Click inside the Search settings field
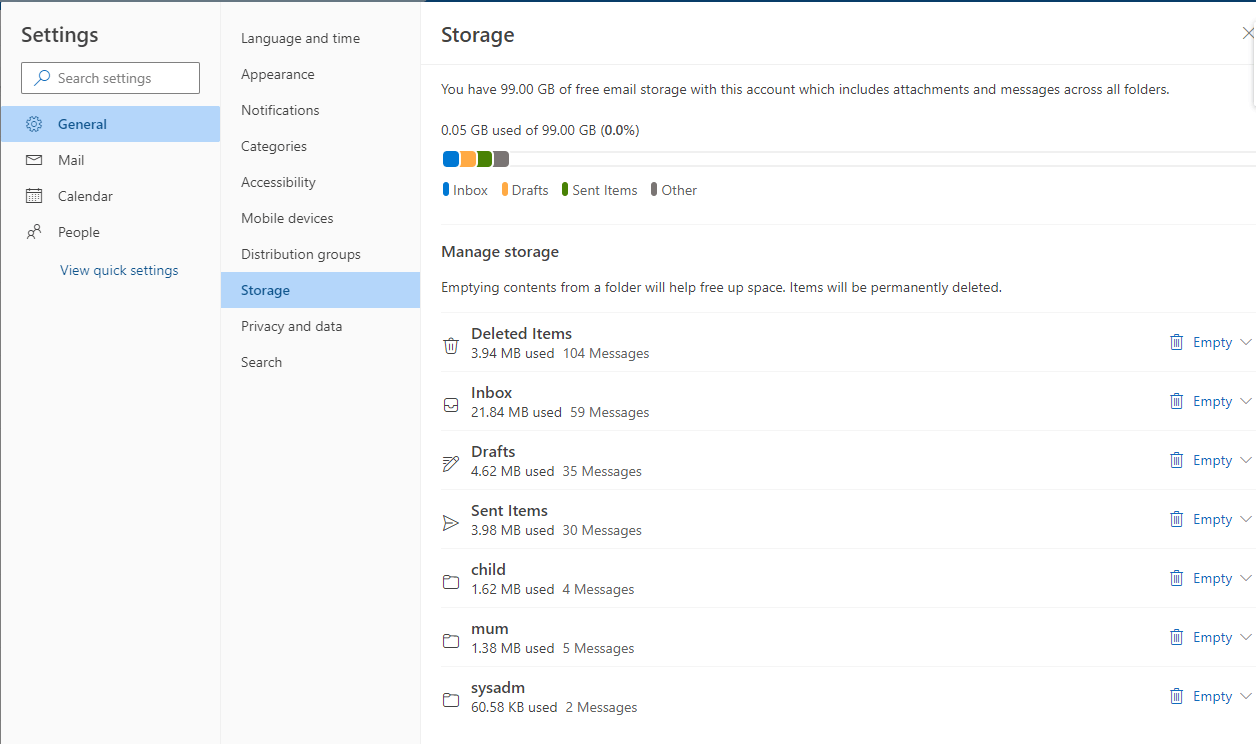Image resolution: width=1256 pixels, height=744 pixels. tap(110, 78)
